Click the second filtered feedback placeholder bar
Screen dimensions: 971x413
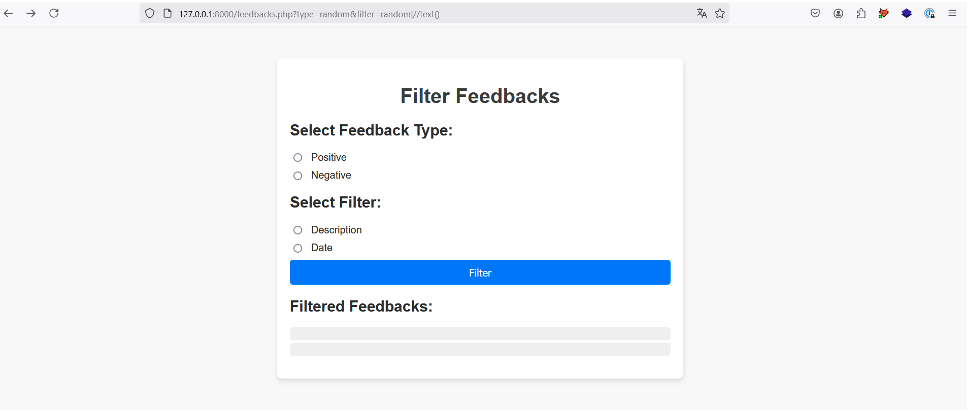[480, 350]
